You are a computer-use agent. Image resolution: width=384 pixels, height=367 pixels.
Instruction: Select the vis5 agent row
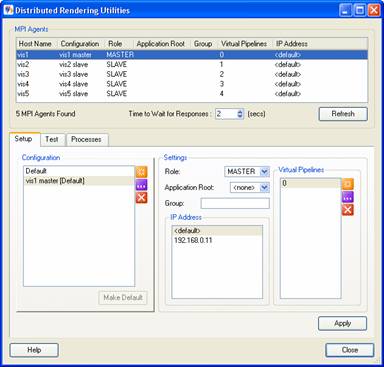click(192, 93)
